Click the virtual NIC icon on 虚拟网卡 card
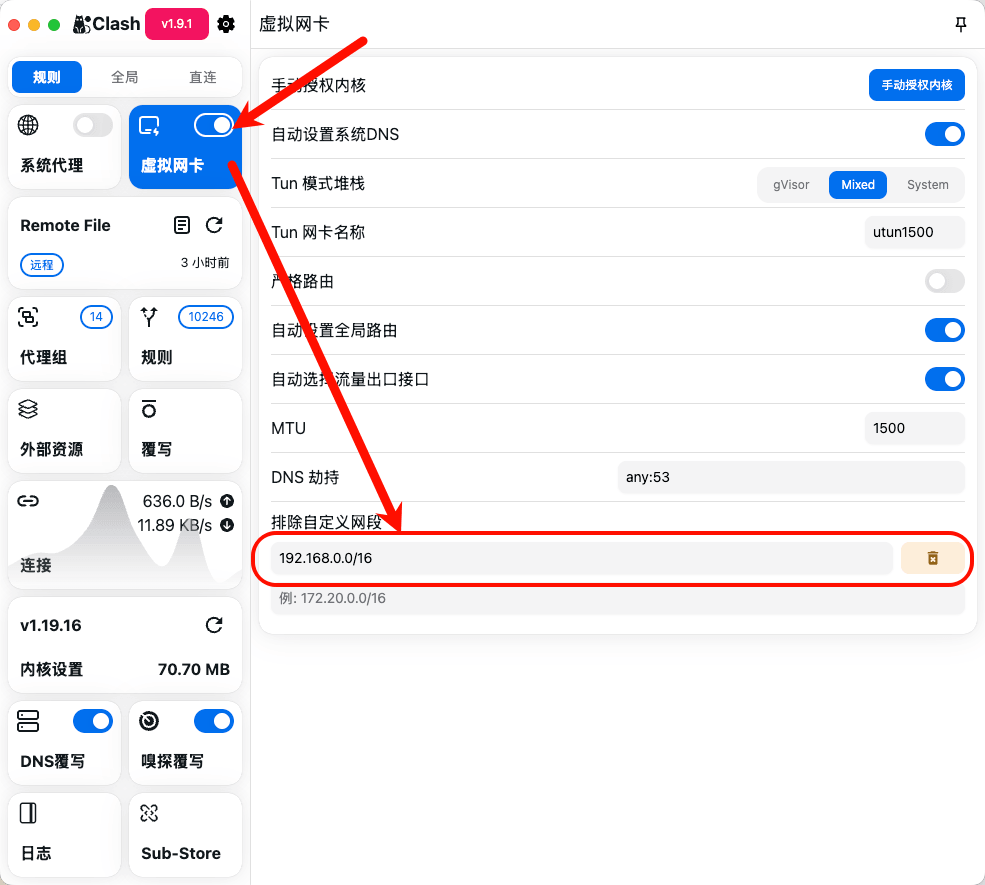The height and width of the screenshot is (885, 985). pyautogui.click(x=150, y=126)
